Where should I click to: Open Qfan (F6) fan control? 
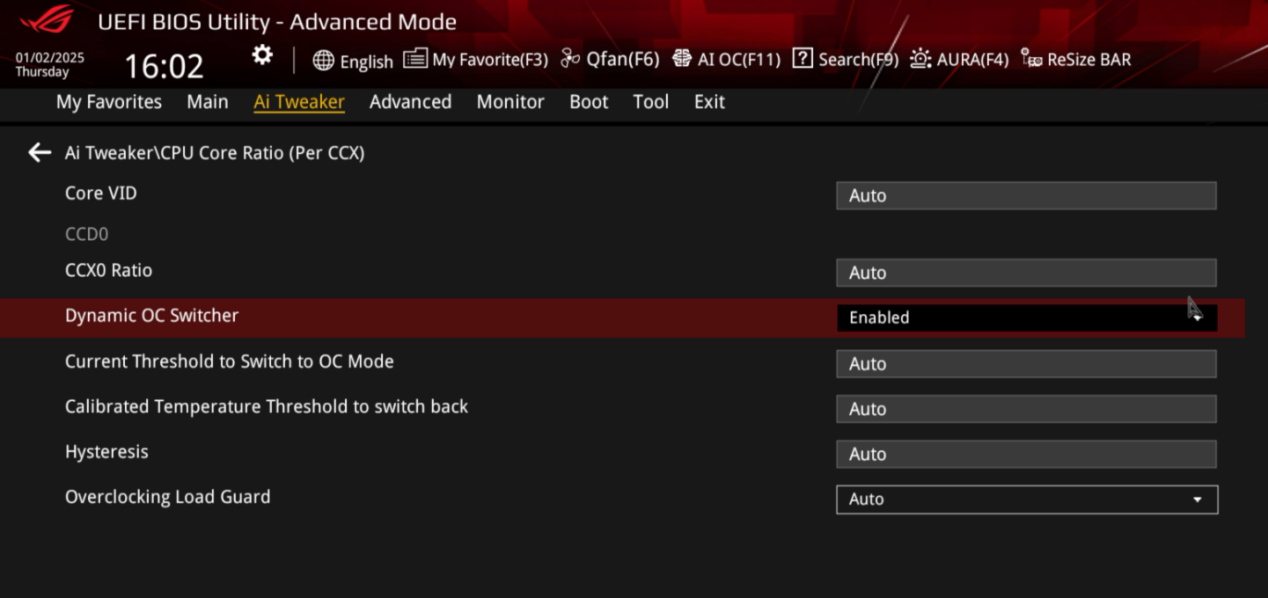[609, 60]
